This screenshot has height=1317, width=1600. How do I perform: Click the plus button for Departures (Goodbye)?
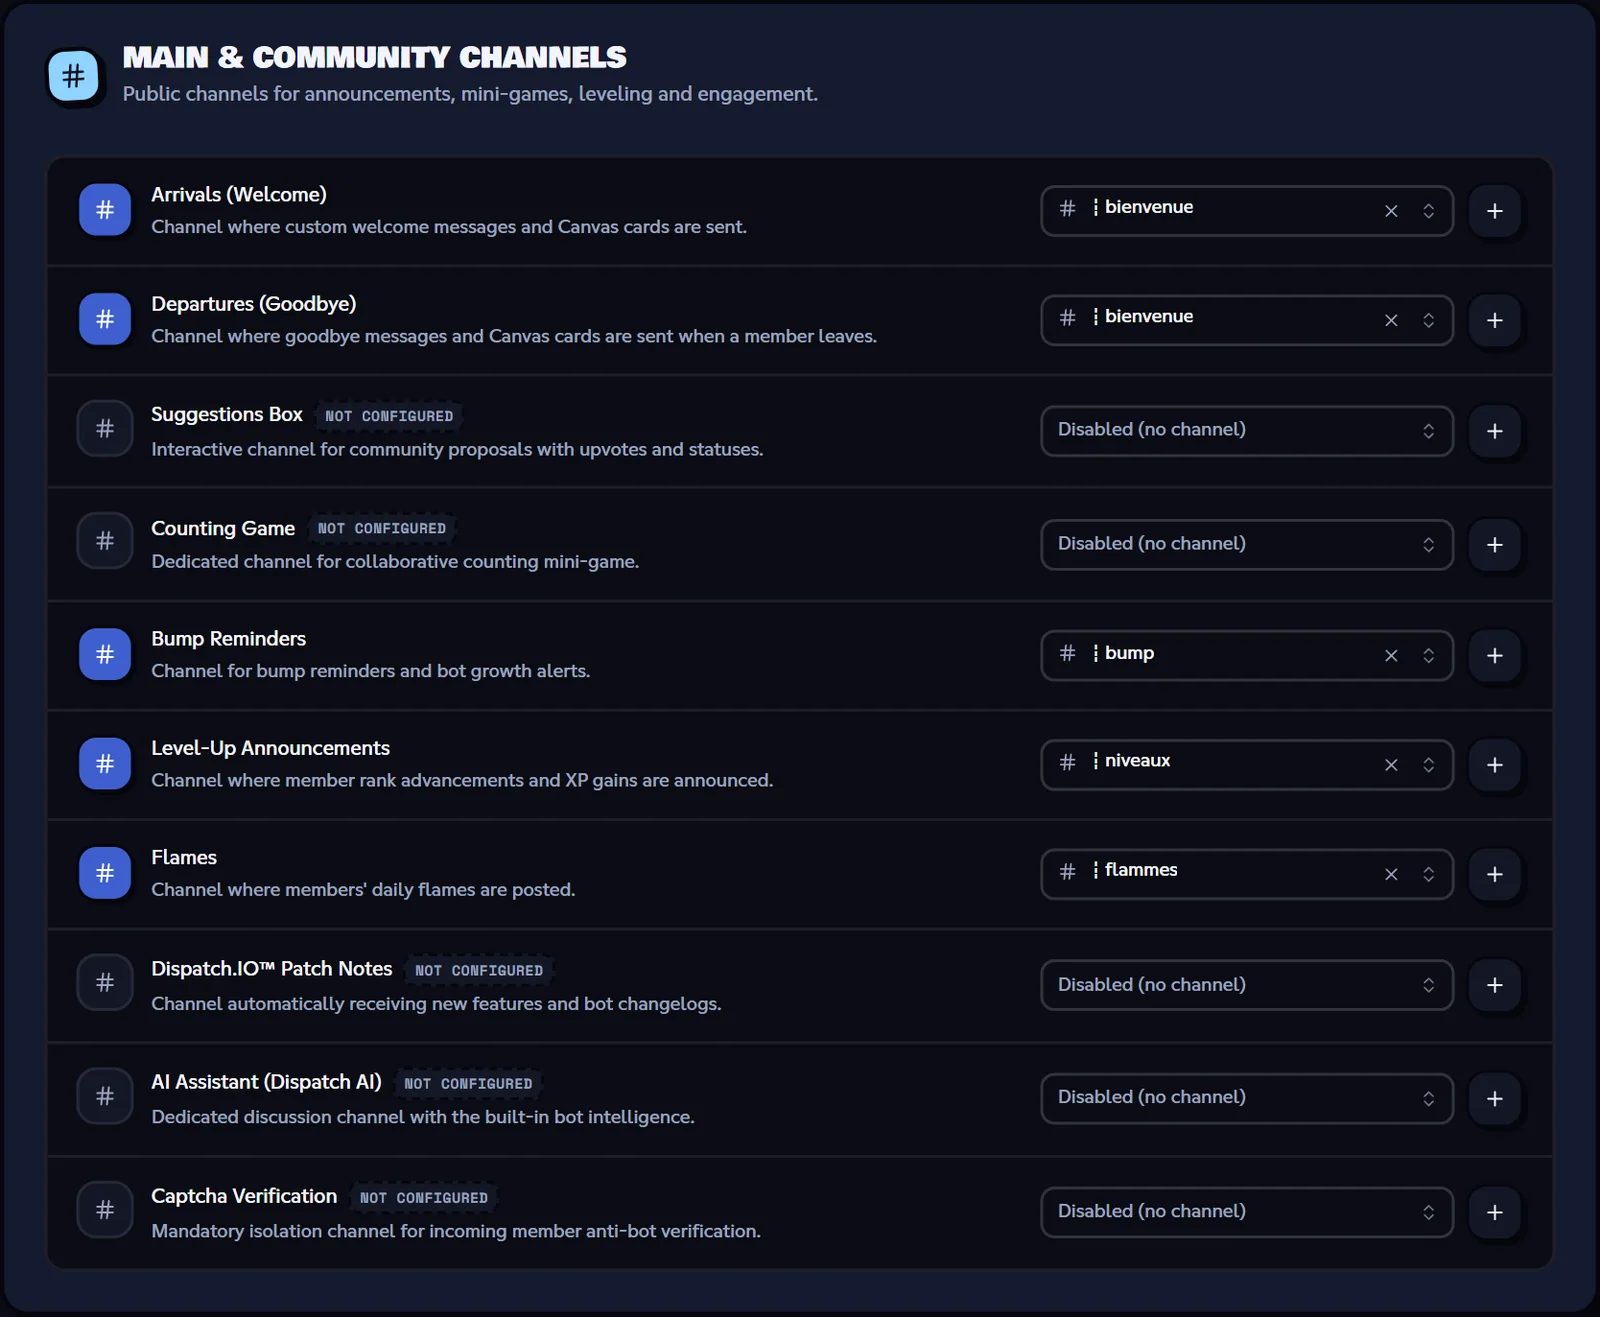pos(1495,320)
